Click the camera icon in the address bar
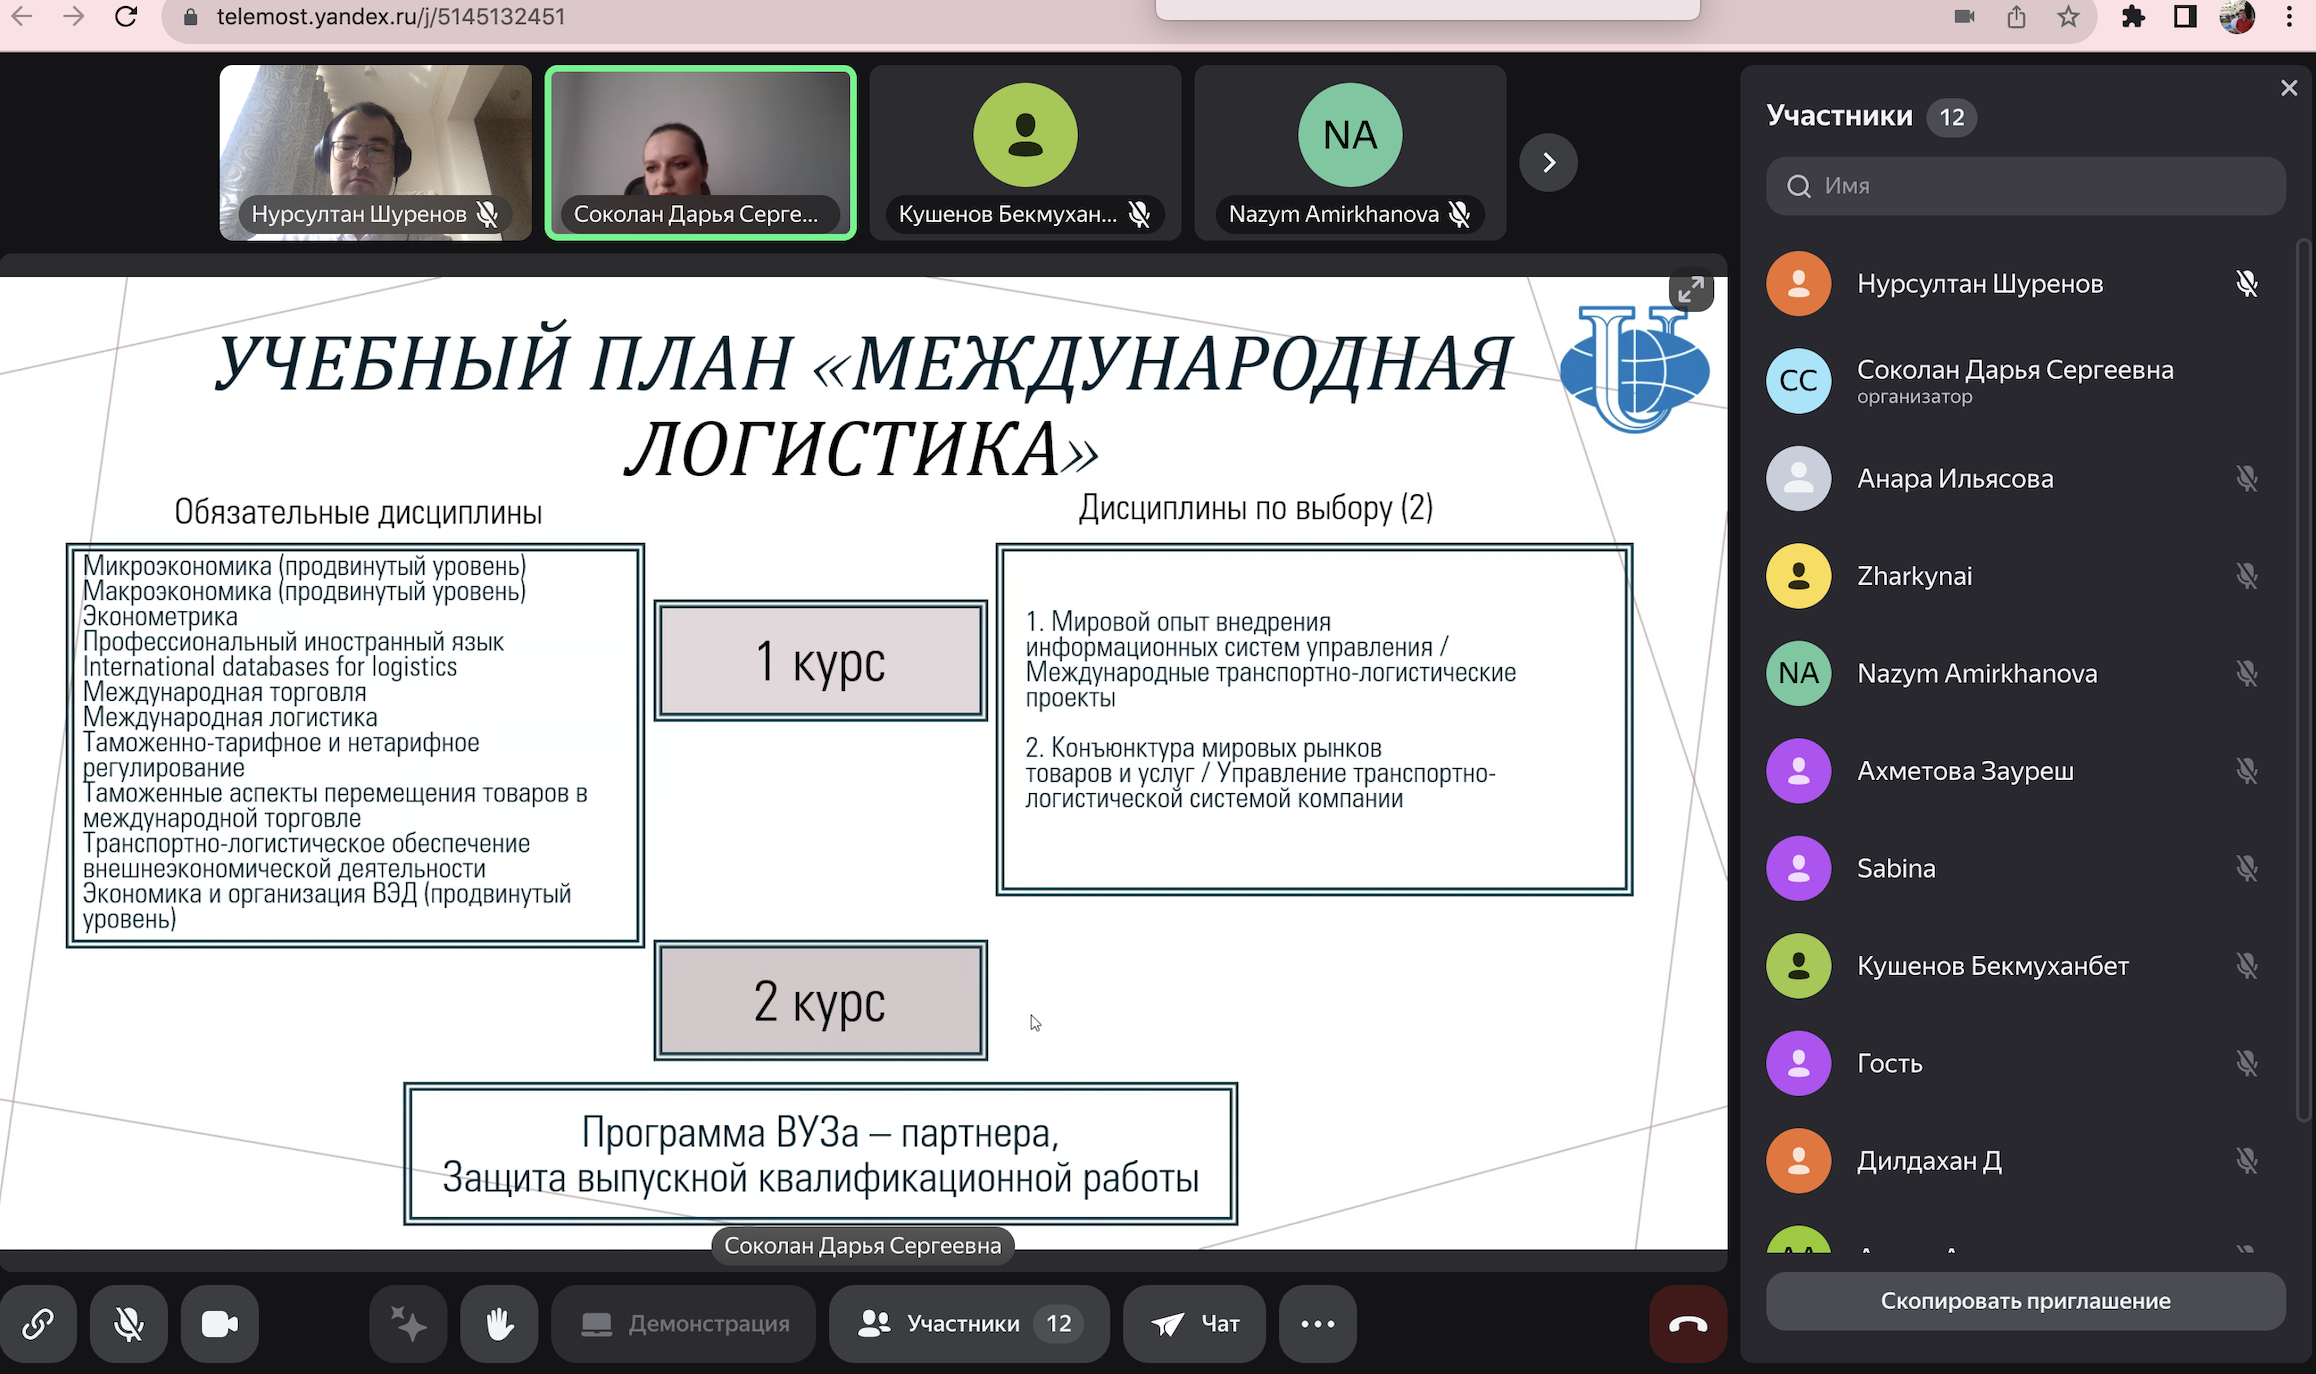 [x=1965, y=16]
